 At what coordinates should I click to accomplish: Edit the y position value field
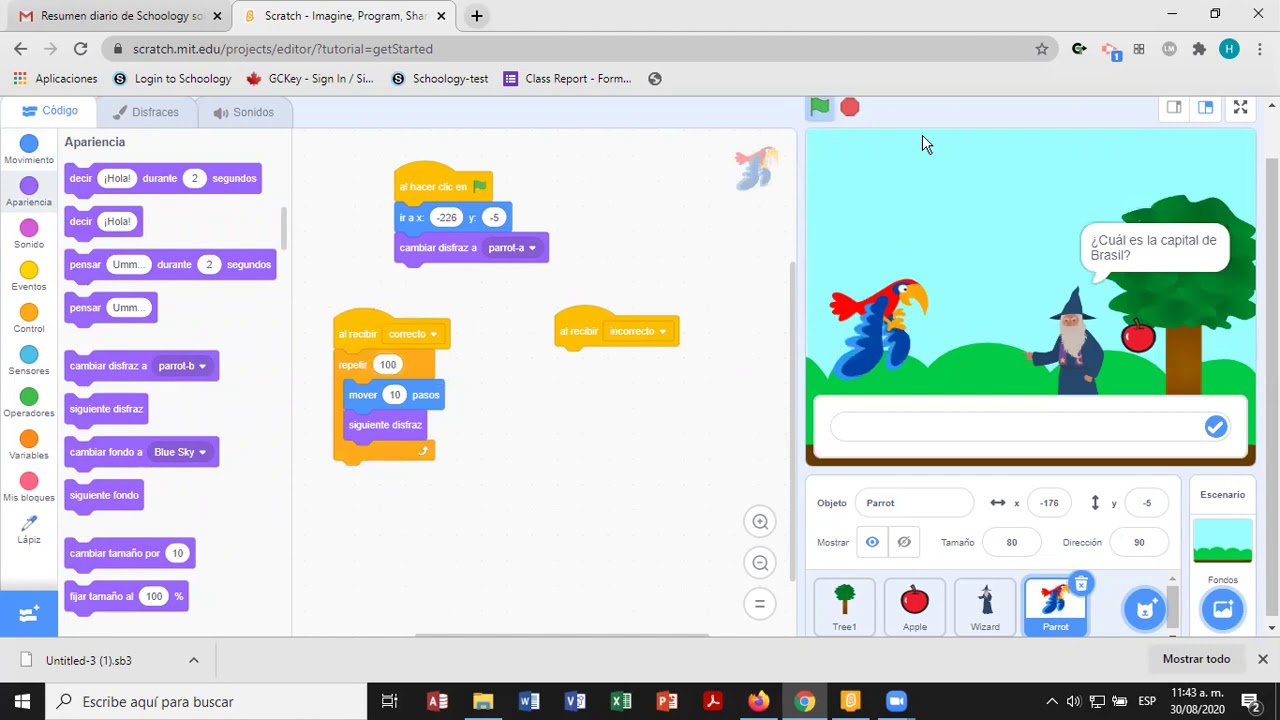[x=1147, y=503]
